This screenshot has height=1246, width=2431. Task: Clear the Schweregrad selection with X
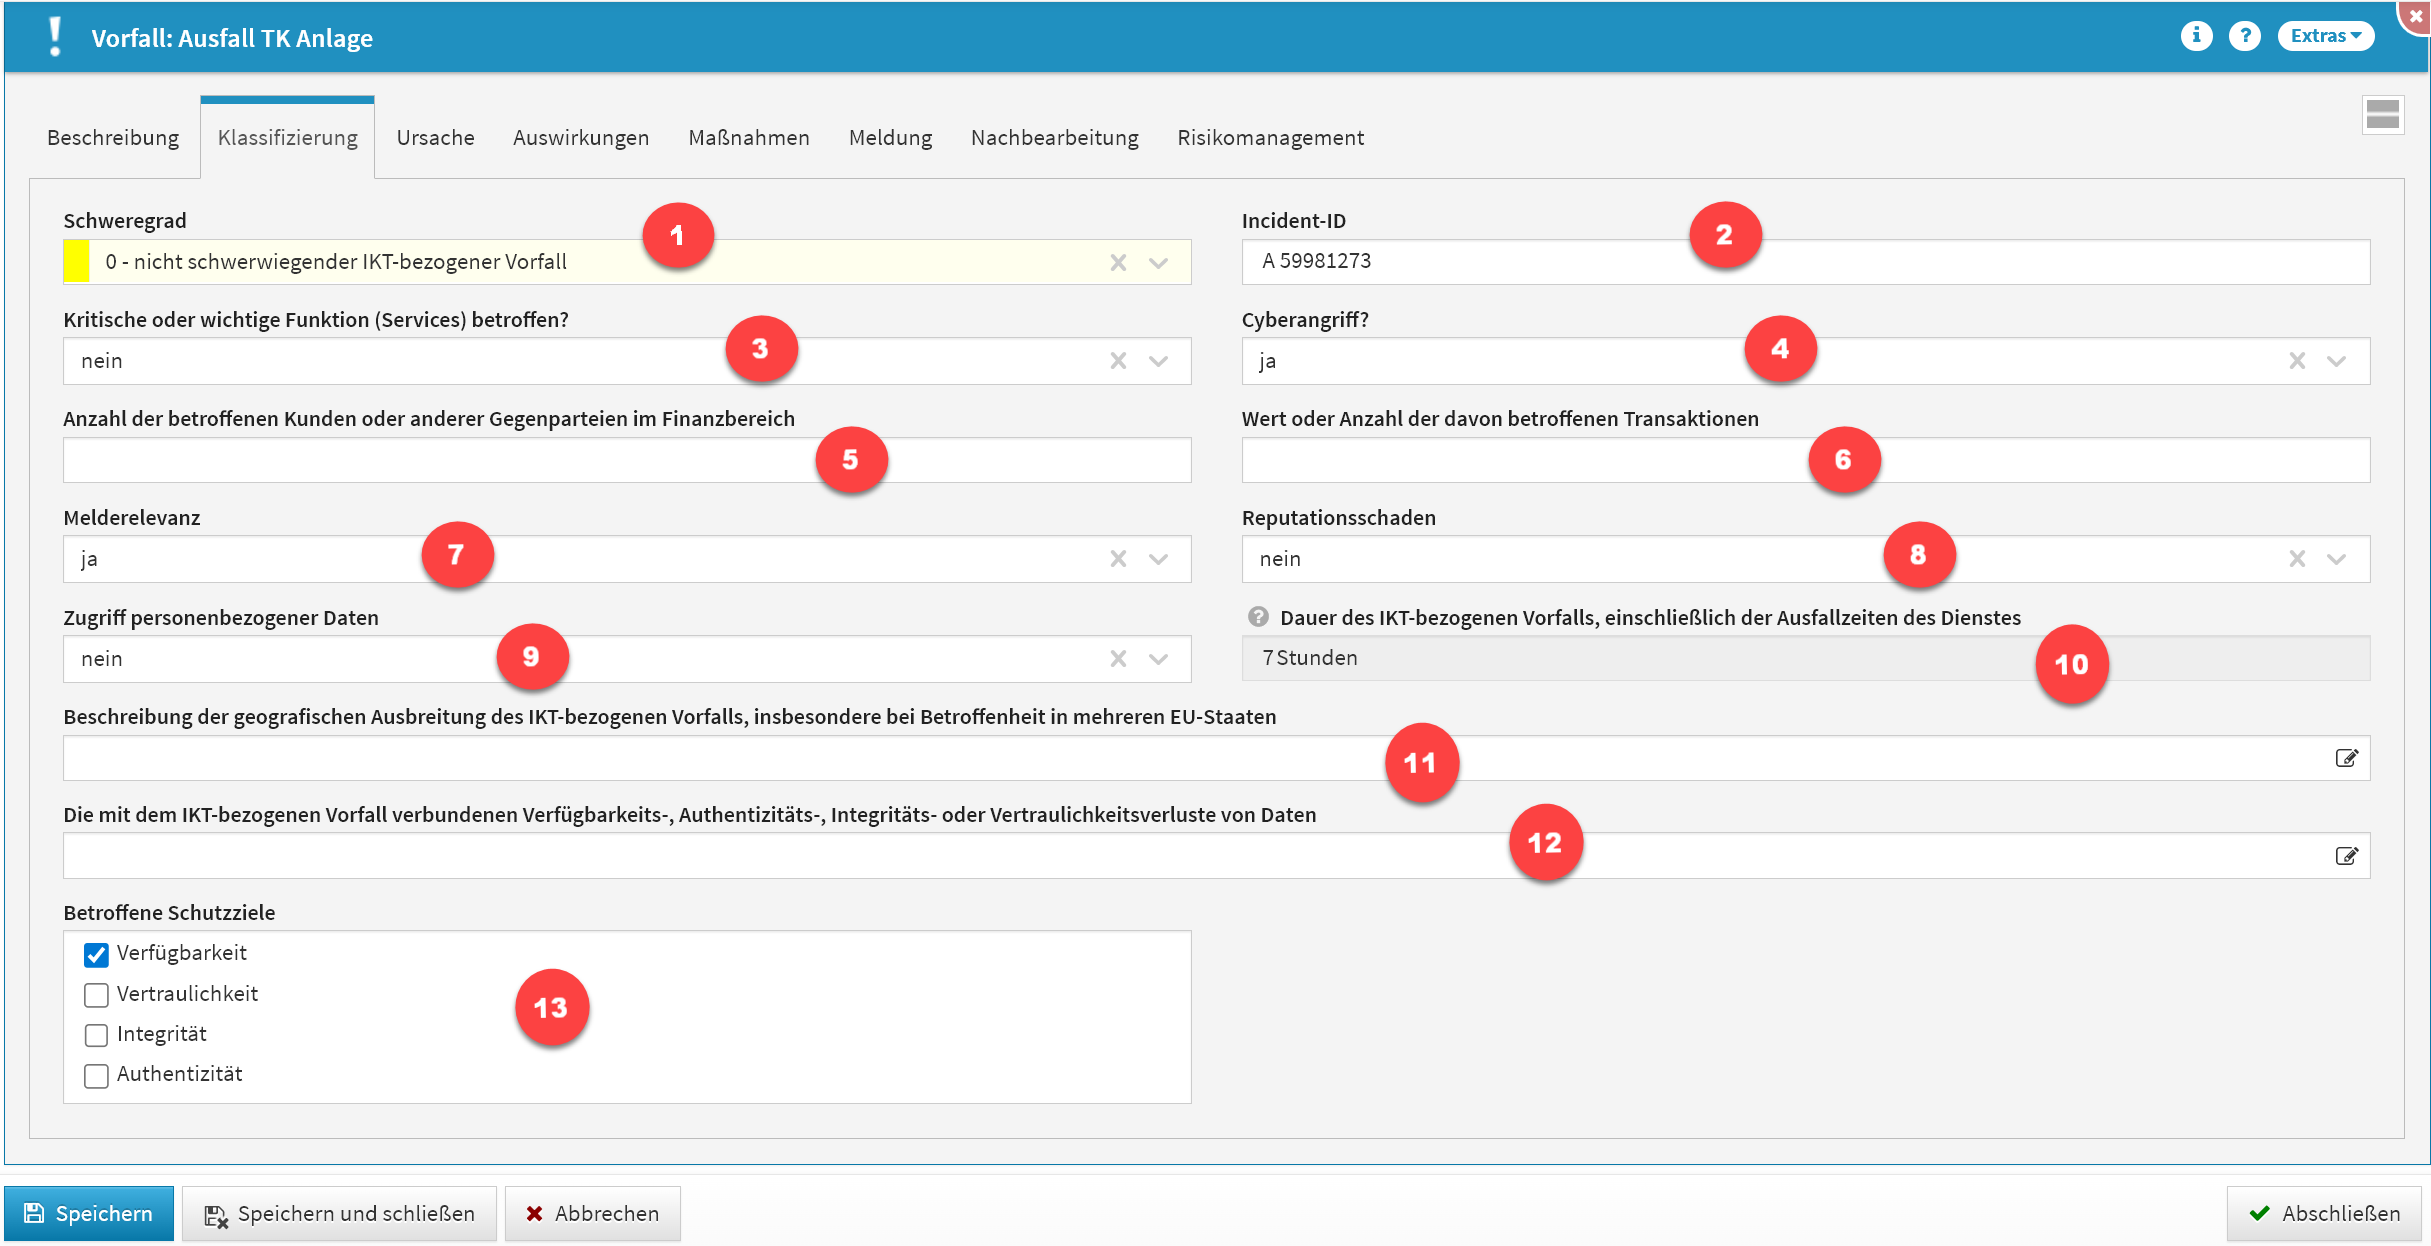1118,262
